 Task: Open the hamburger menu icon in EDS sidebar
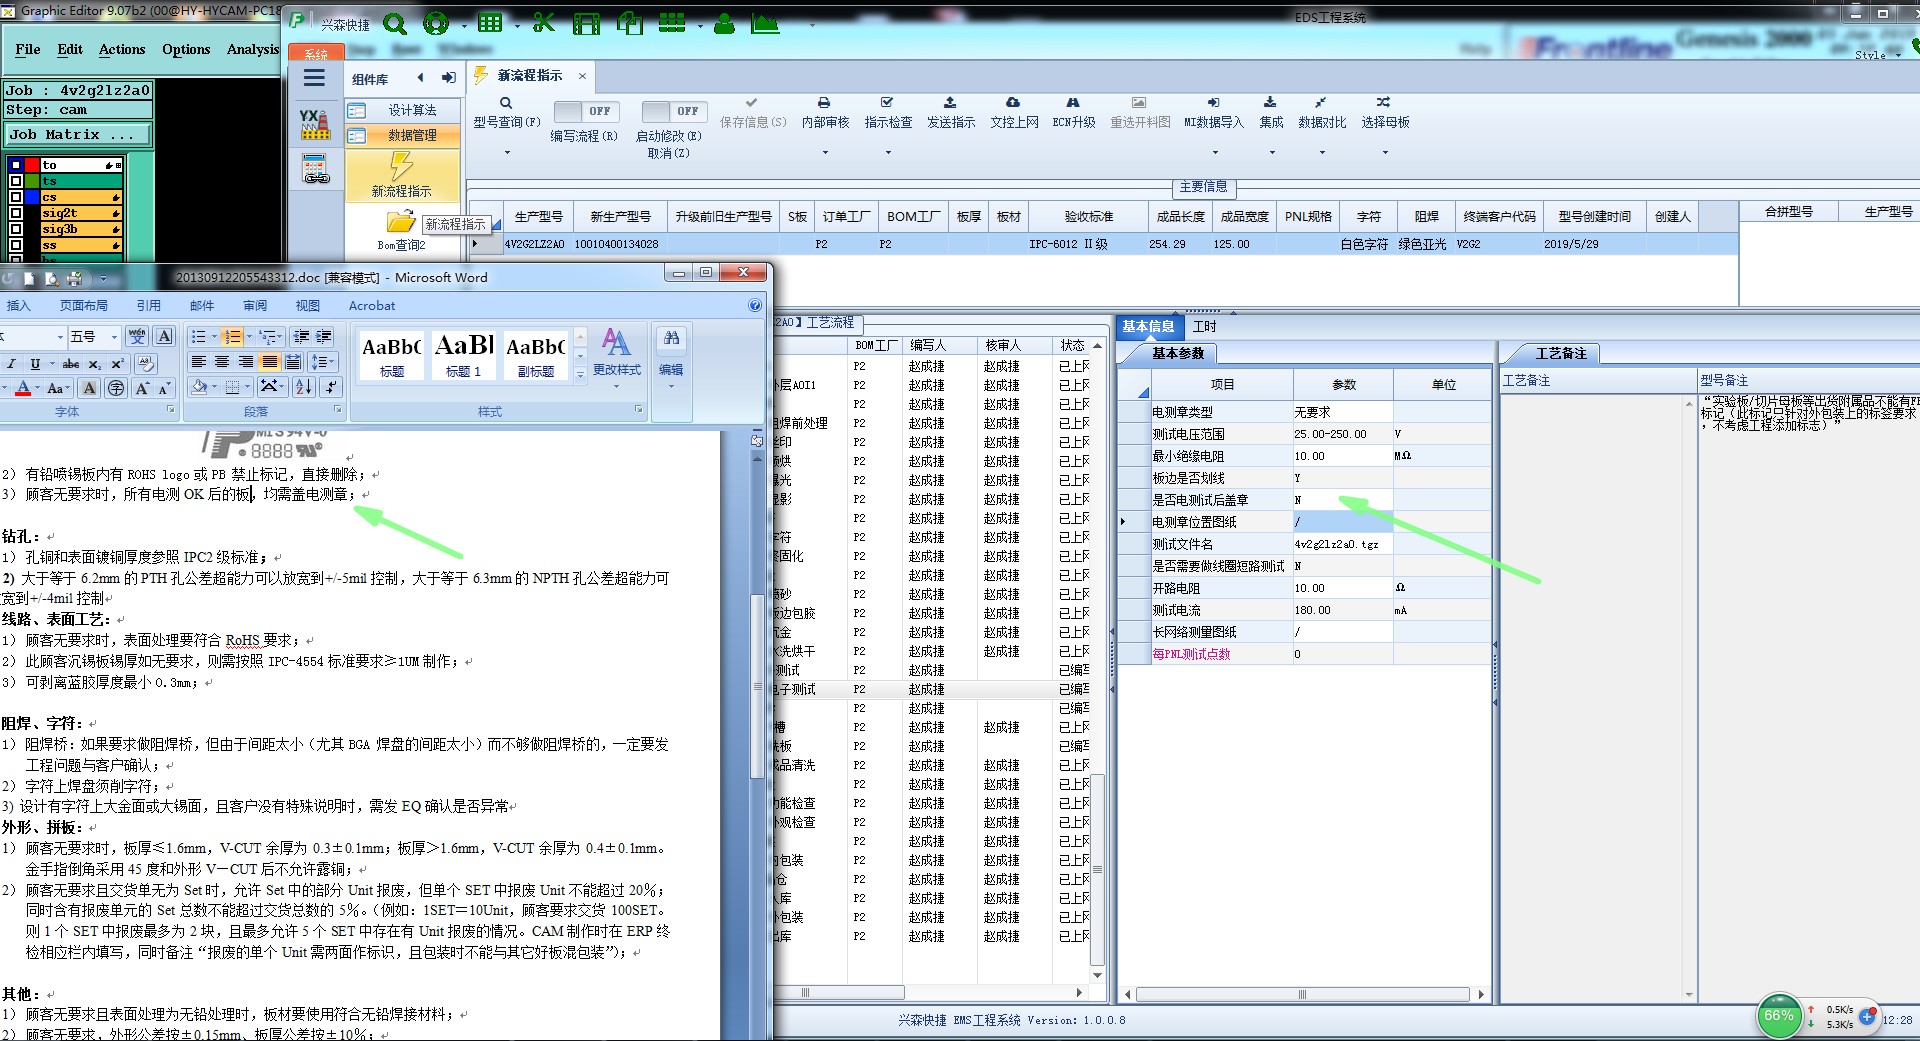(315, 78)
